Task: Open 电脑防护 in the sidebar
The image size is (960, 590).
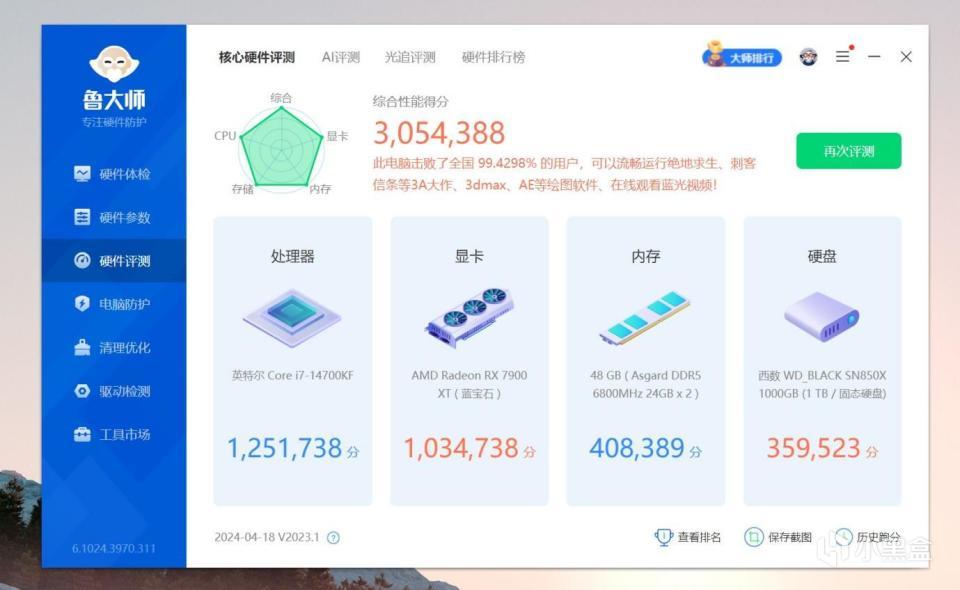Action: pos(113,304)
